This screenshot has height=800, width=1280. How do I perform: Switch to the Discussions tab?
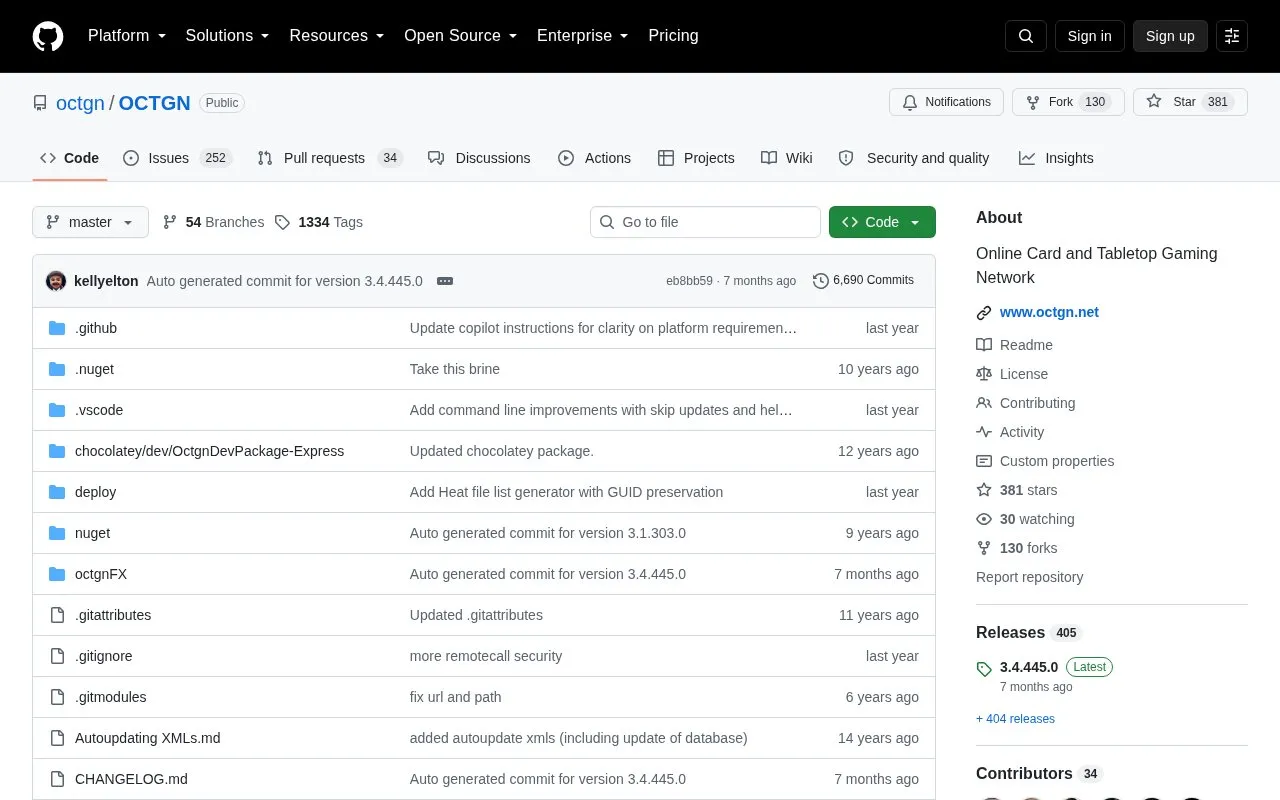(479, 158)
